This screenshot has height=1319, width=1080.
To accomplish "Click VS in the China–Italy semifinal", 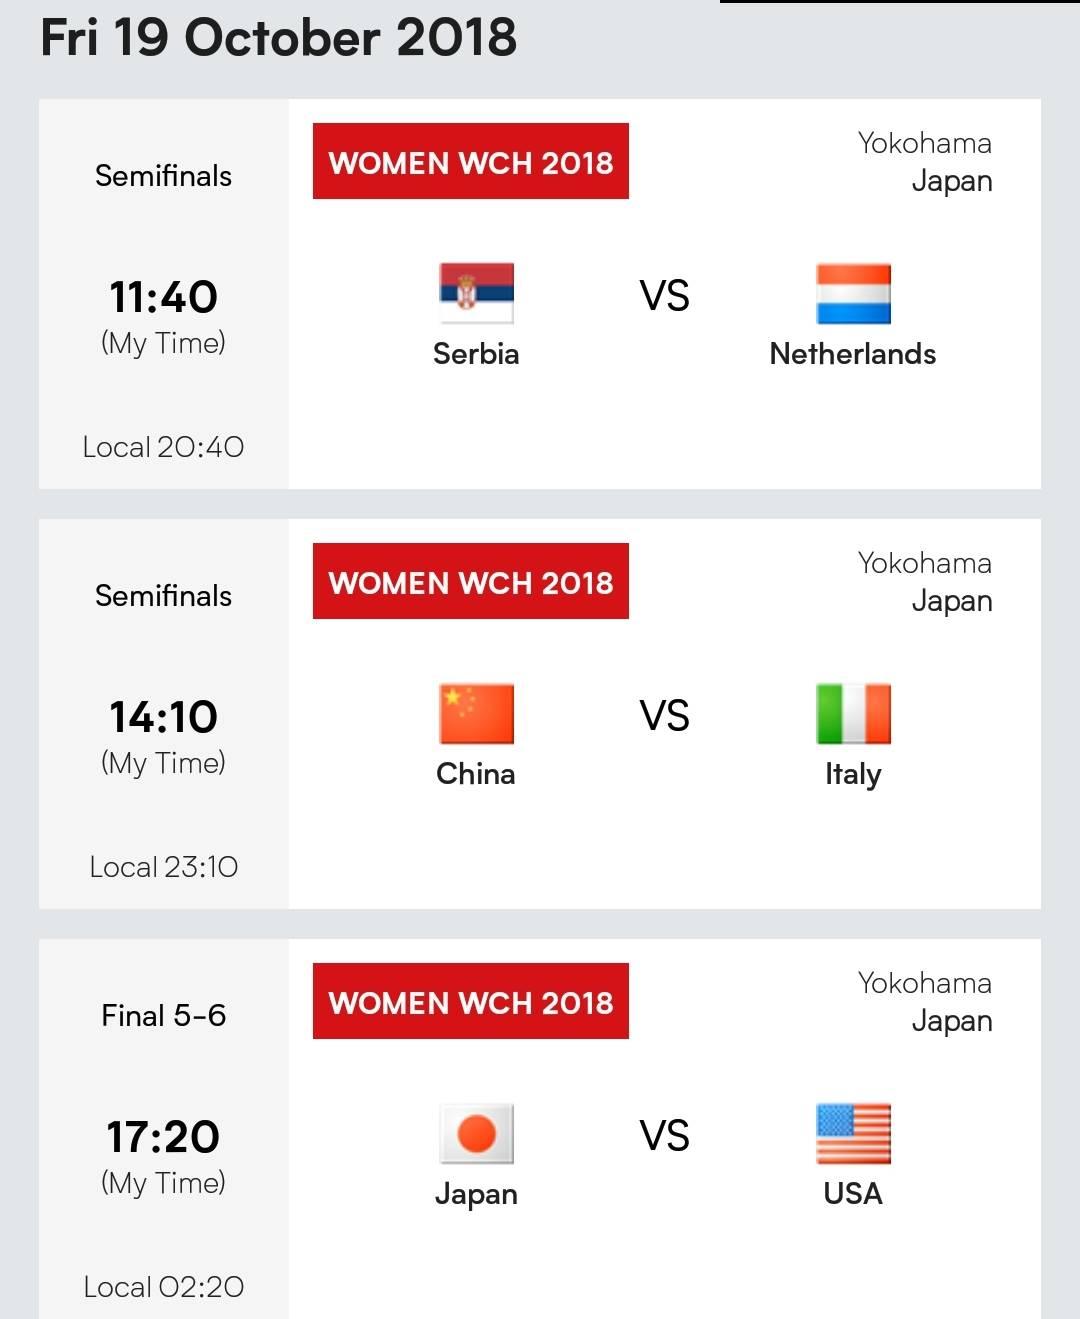I will pos(664,716).
